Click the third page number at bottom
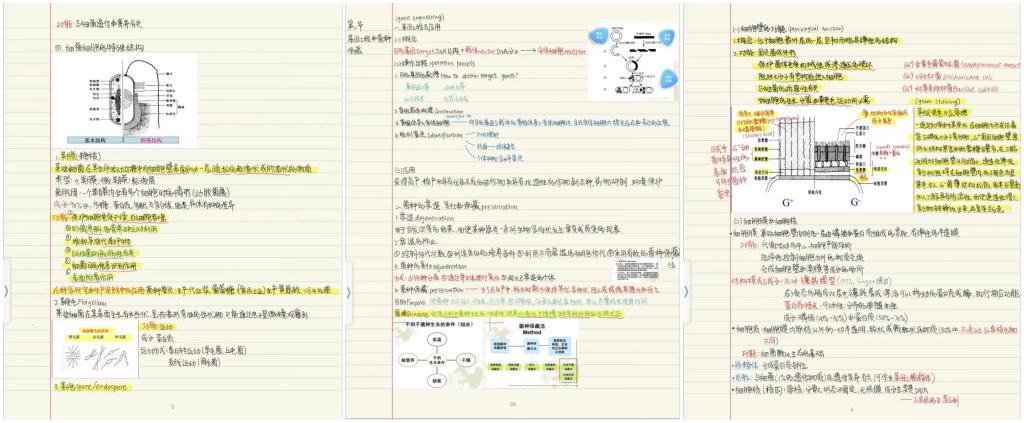The height and width of the screenshot is (423, 1024). coord(852,408)
